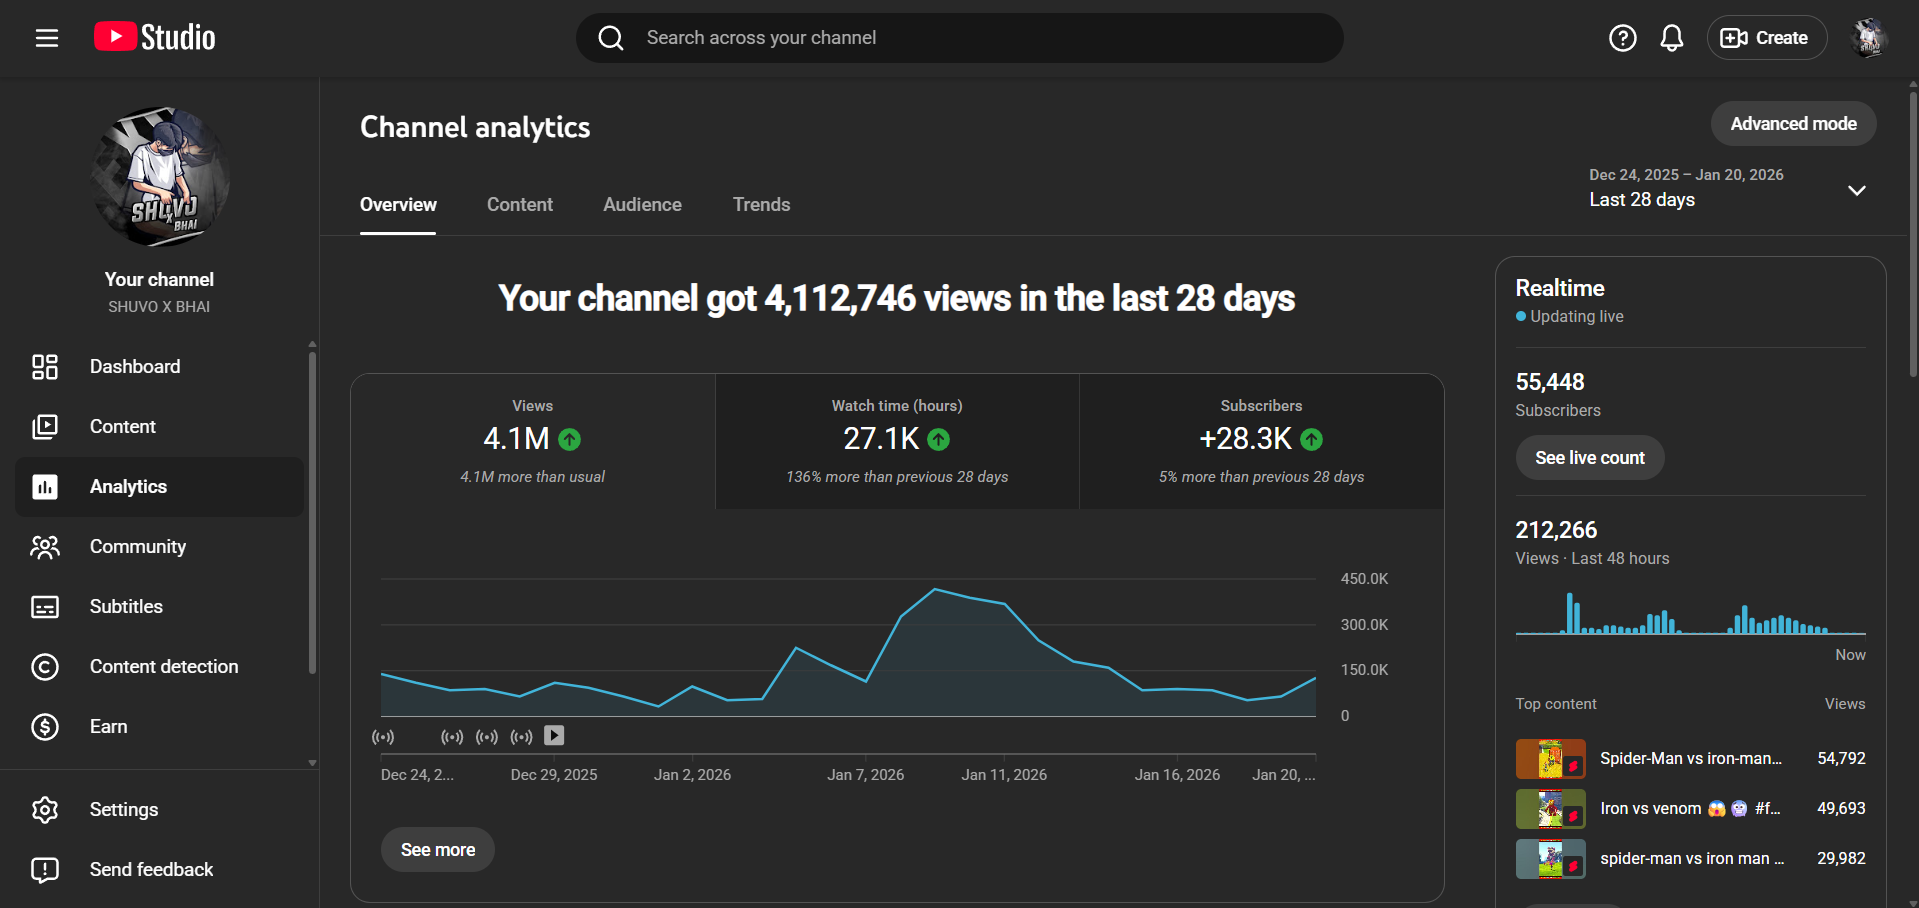Screen dimensions: 1919x908
Task: Switch to the Trends tab
Action: pyautogui.click(x=761, y=205)
